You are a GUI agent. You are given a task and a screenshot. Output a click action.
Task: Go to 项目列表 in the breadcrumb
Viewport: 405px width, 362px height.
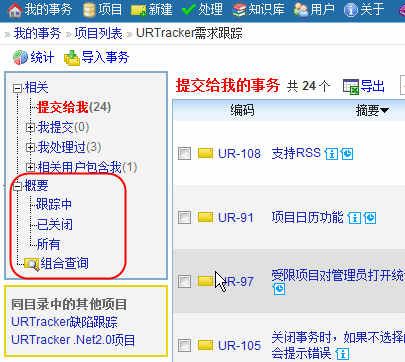click(x=99, y=33)
